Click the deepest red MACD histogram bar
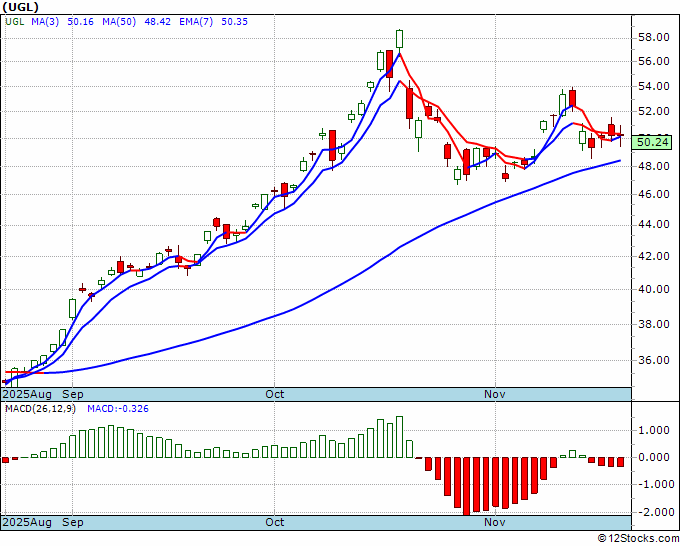 [467, 486]
